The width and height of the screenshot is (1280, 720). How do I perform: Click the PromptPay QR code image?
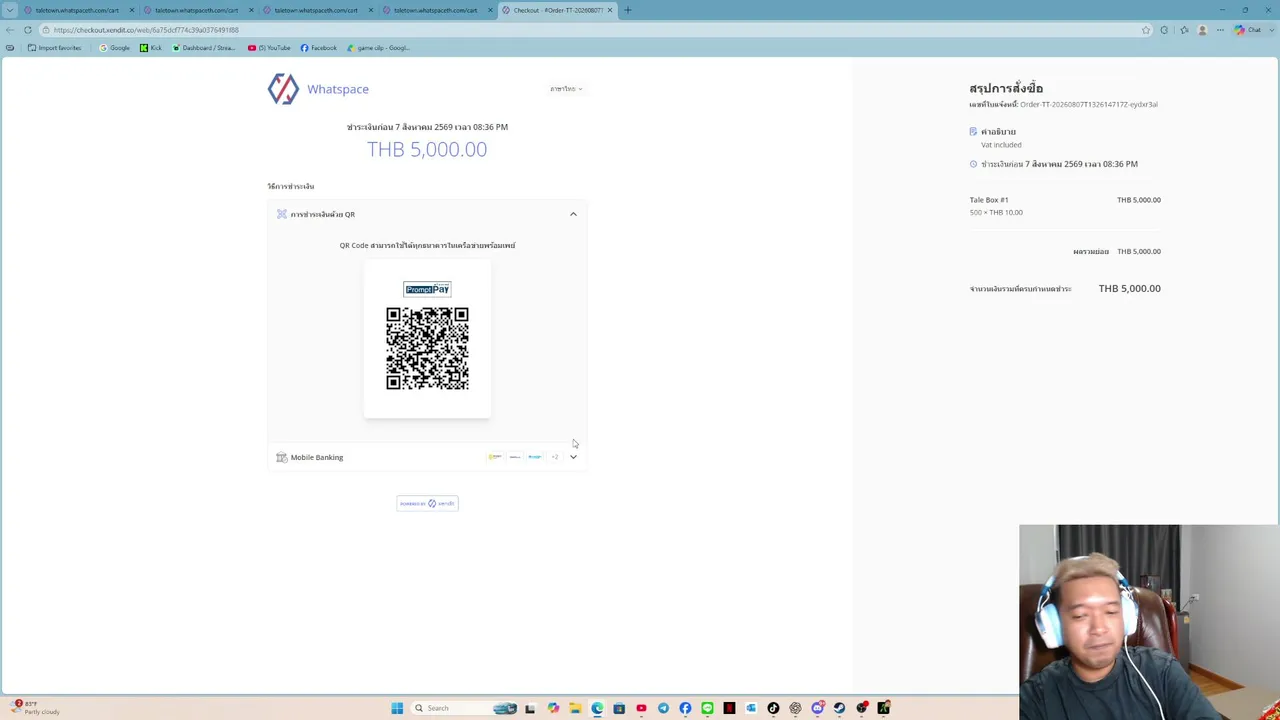point(427,348)
